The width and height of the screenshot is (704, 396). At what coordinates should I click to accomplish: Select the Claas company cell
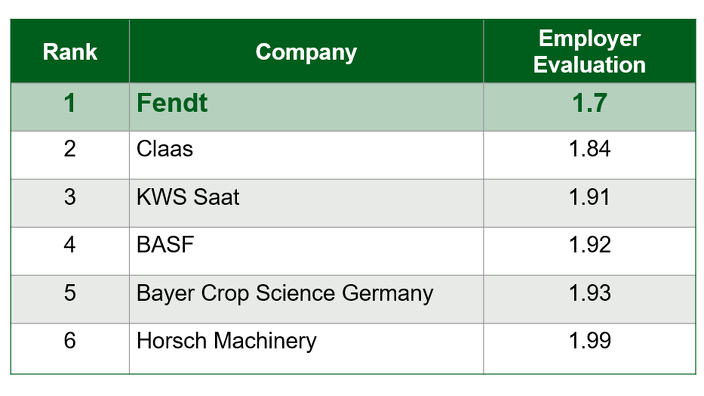306,155
